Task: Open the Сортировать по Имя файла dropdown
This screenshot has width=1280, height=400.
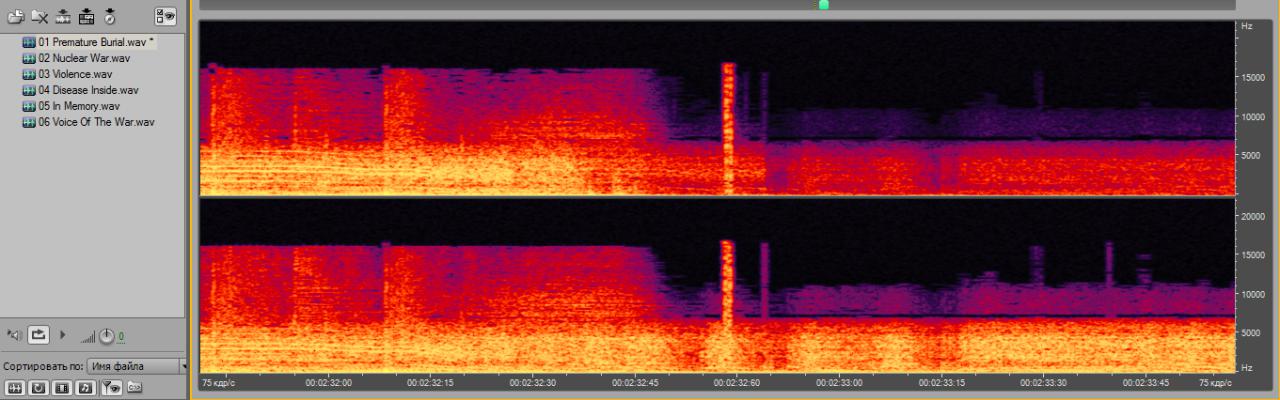Action: 137,366
